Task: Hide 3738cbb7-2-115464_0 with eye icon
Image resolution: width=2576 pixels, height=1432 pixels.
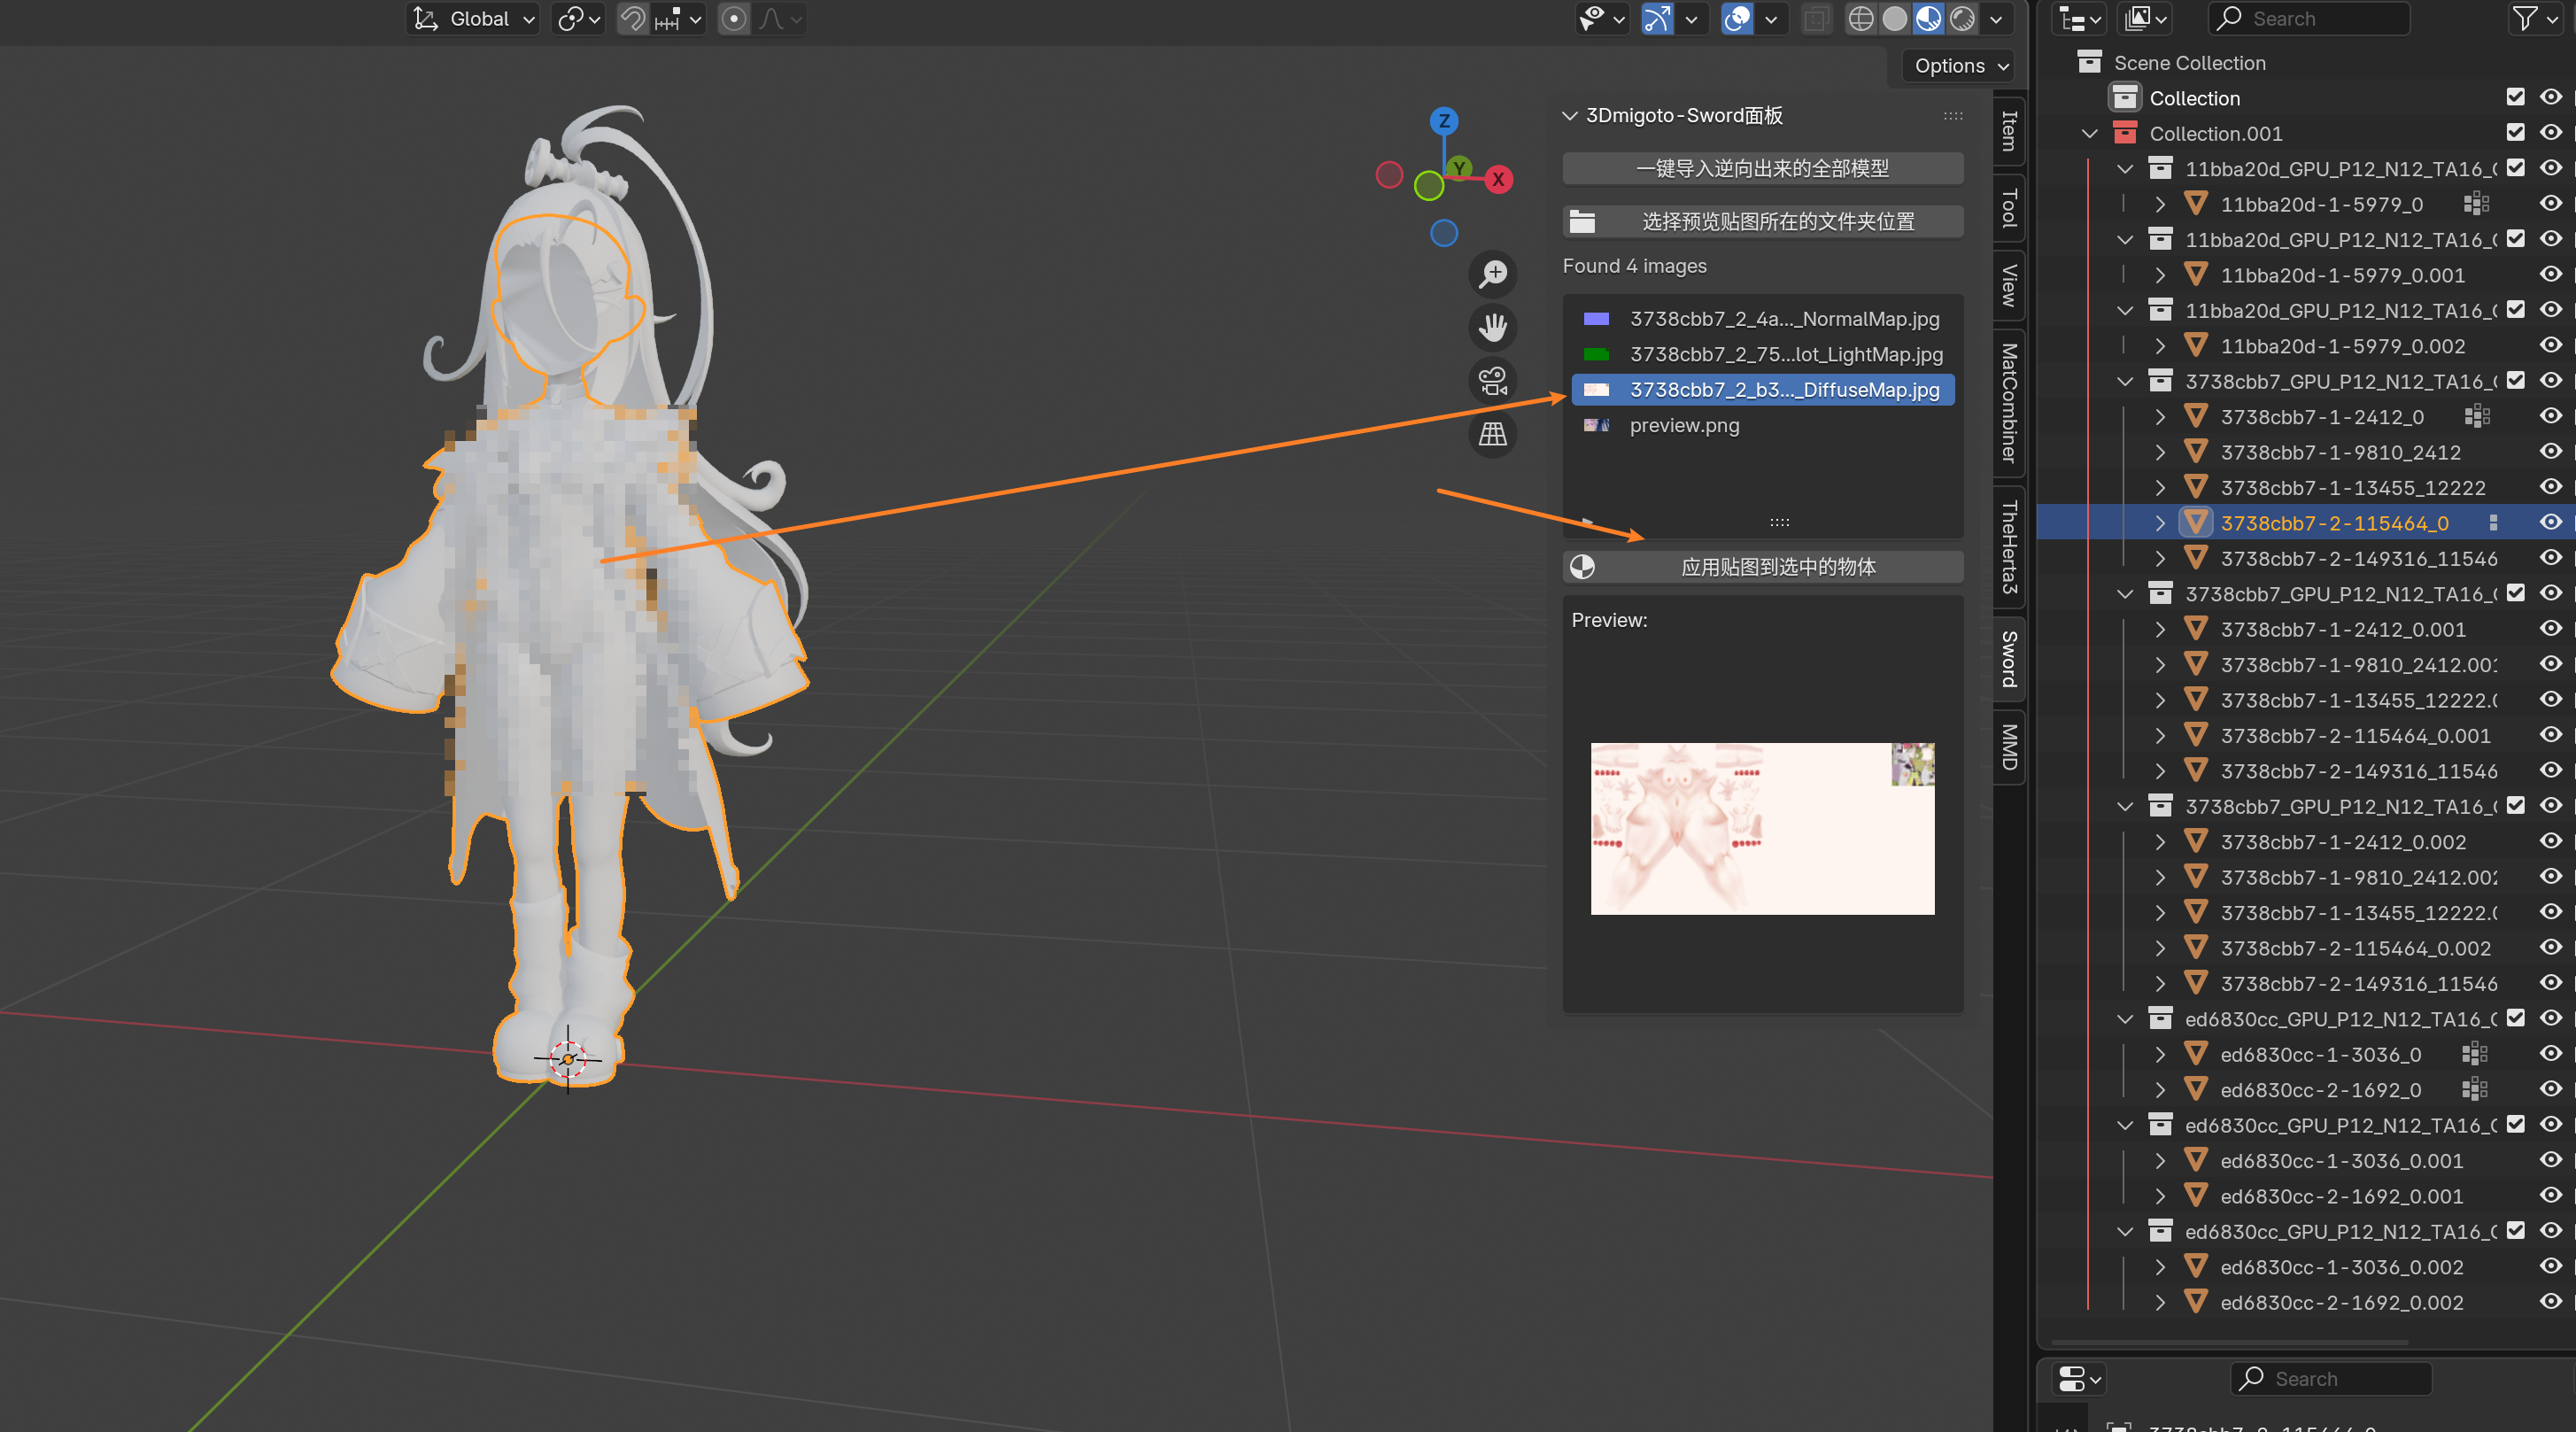Action: tap(2551, 523)
